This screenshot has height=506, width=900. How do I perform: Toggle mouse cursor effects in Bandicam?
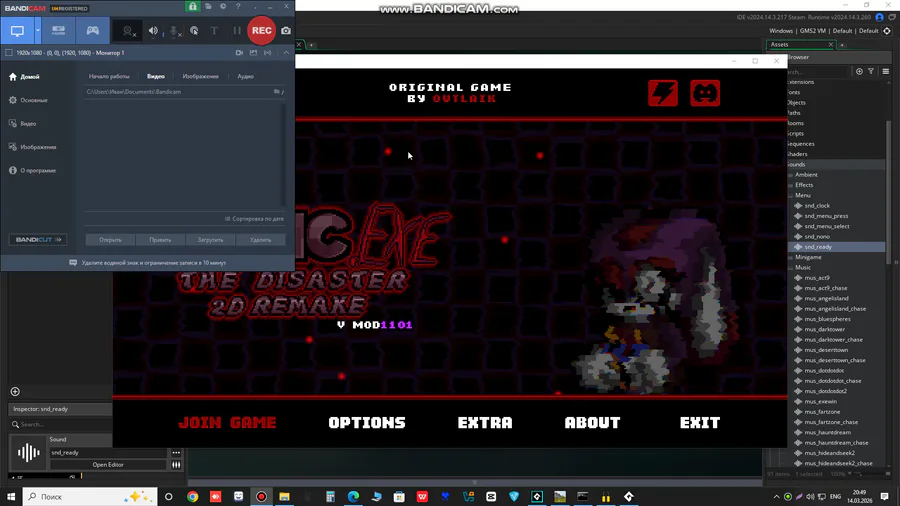tap(194, 31)
